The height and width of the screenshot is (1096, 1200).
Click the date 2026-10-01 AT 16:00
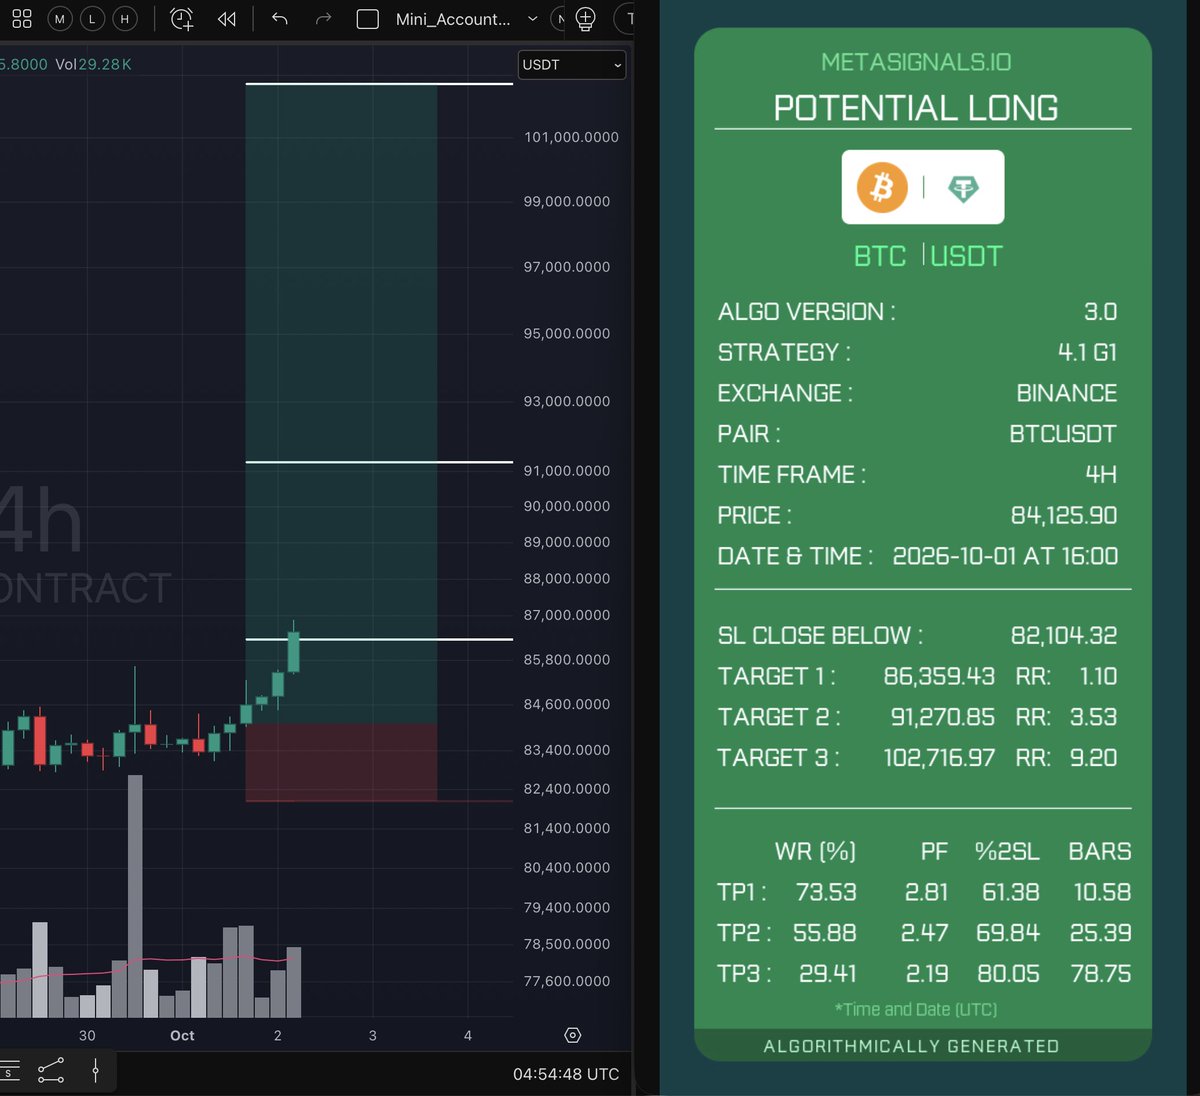point(1005,556)
